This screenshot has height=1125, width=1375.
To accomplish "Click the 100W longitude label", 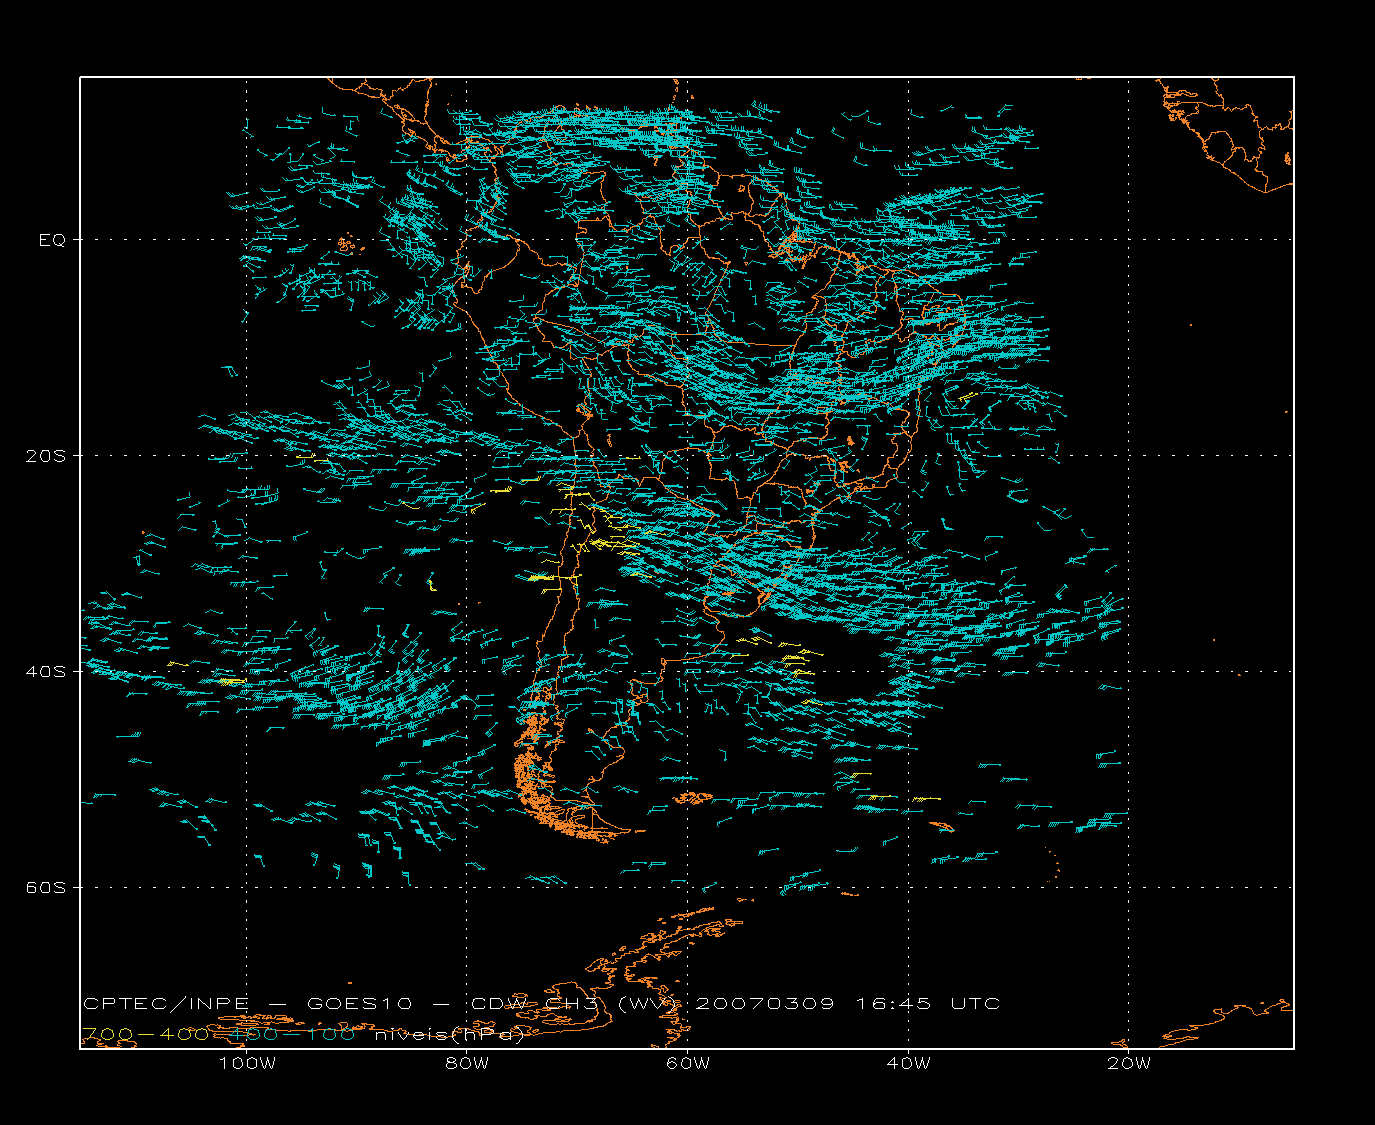I will click(247, 1064).
